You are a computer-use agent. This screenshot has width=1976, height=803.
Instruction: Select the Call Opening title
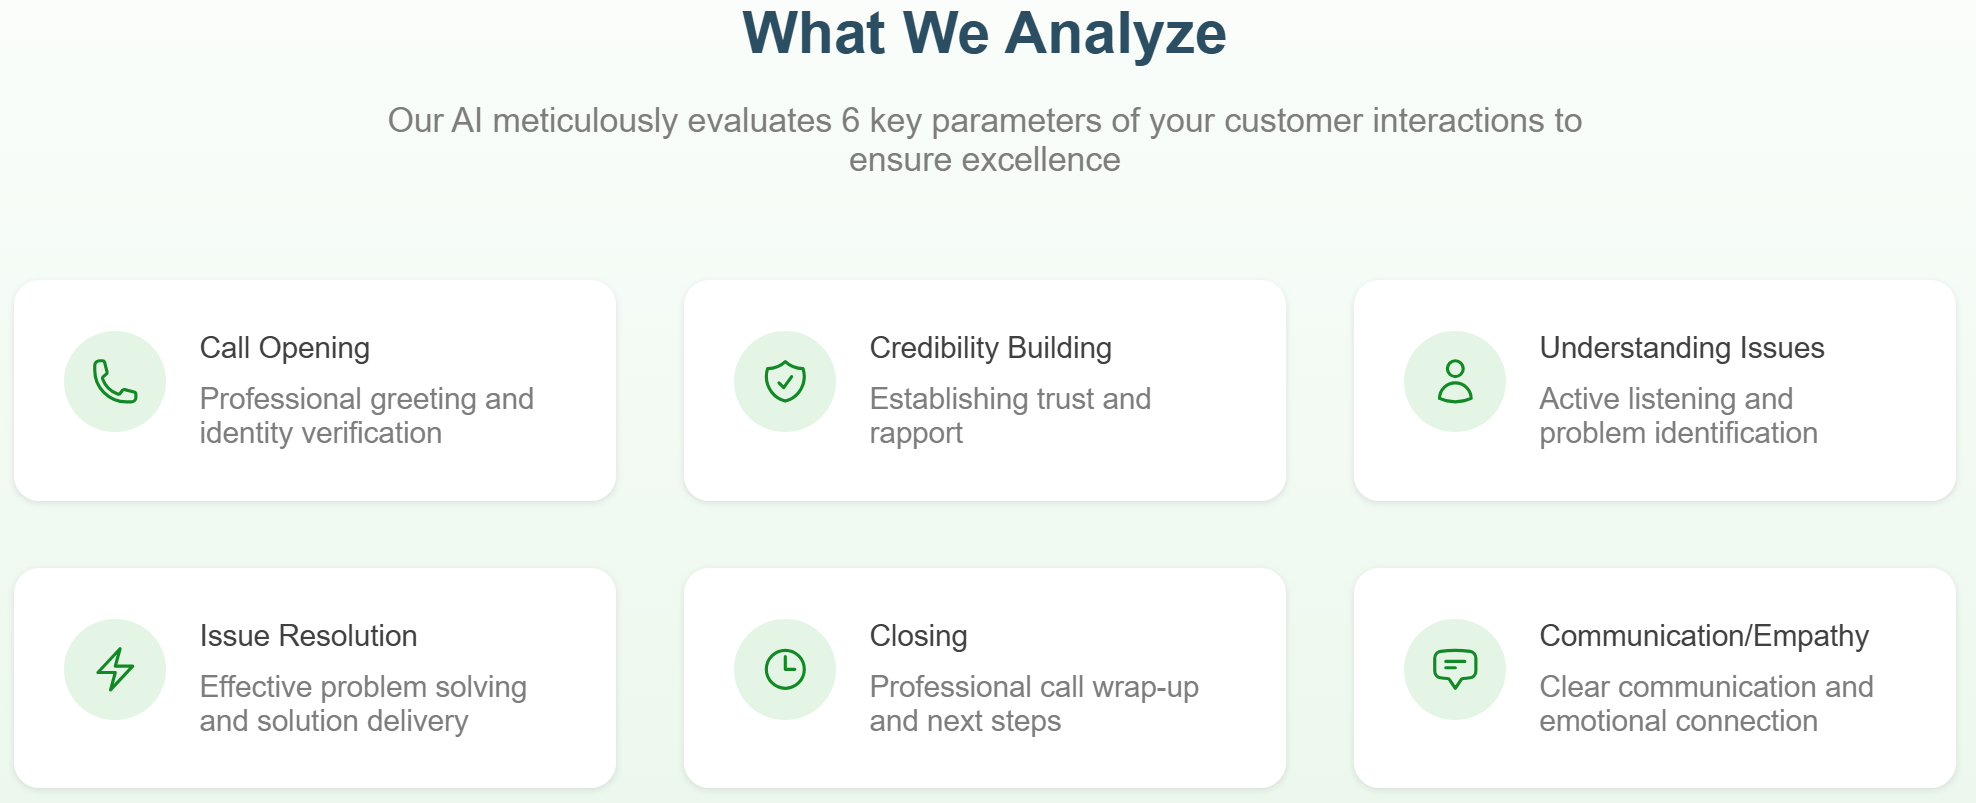tap(285, 348)
